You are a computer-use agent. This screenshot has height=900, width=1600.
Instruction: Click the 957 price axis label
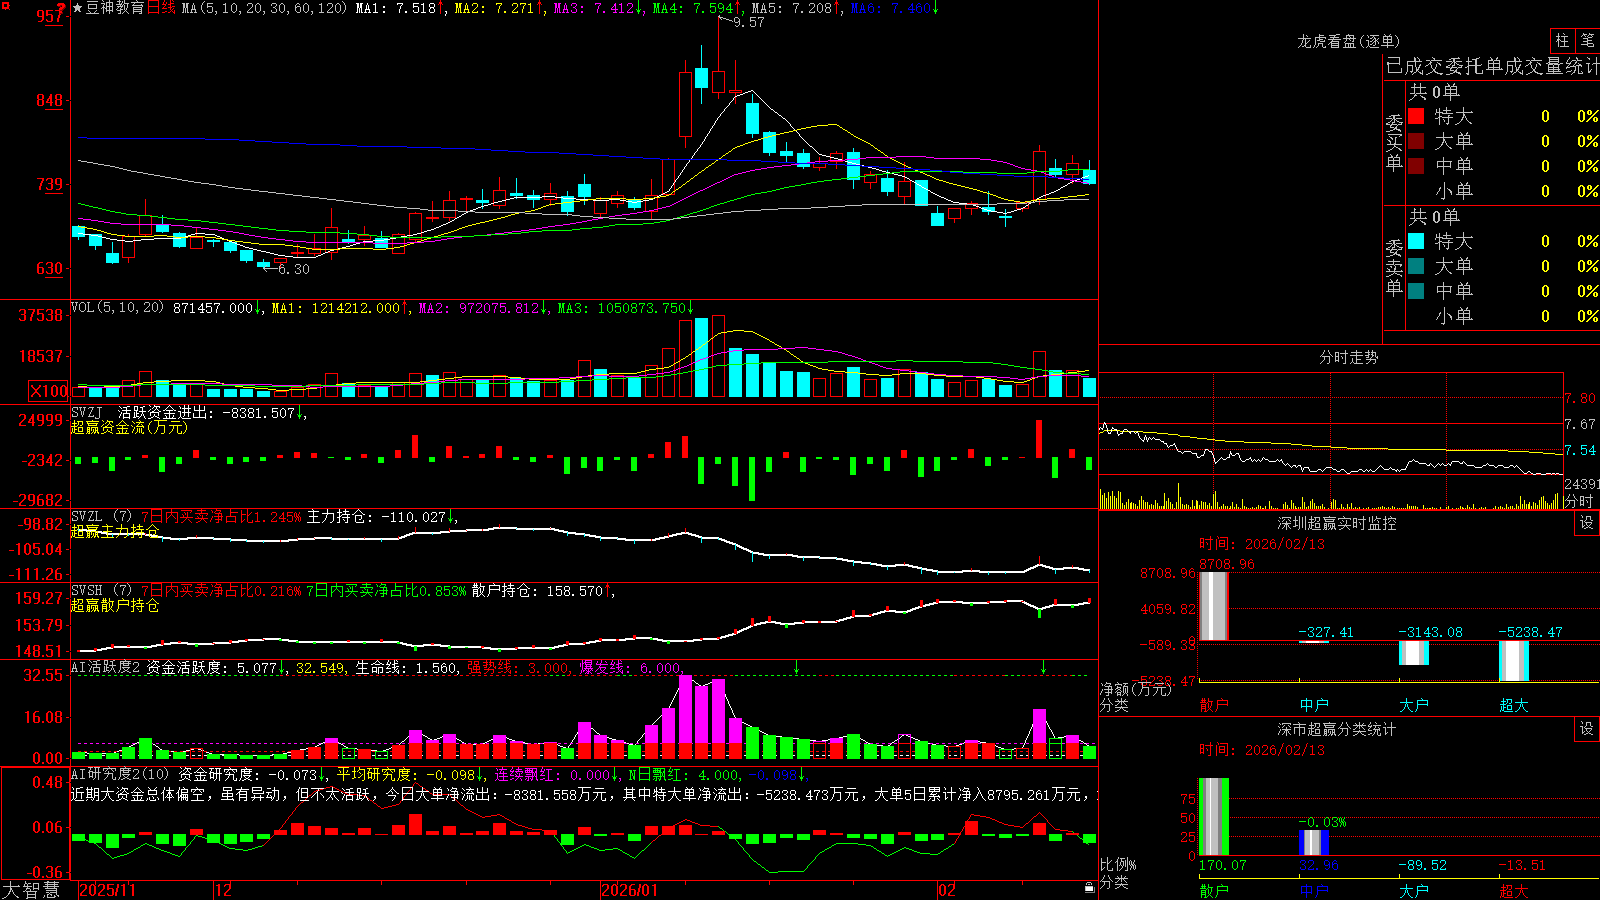49,16
